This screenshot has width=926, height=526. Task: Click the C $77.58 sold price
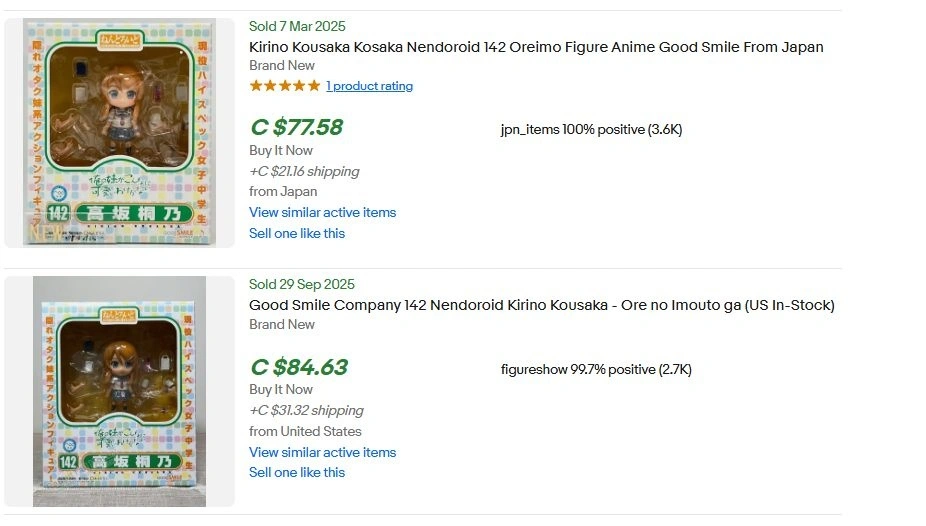pyautogui.click(x=296, y=127)
